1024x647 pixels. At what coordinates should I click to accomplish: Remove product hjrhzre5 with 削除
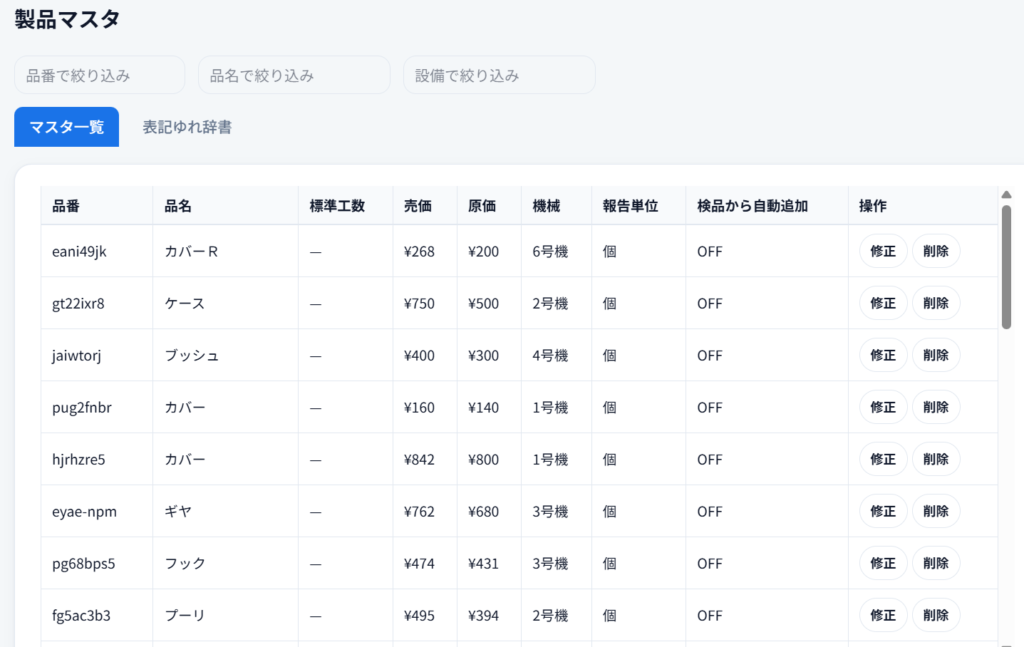935,459
